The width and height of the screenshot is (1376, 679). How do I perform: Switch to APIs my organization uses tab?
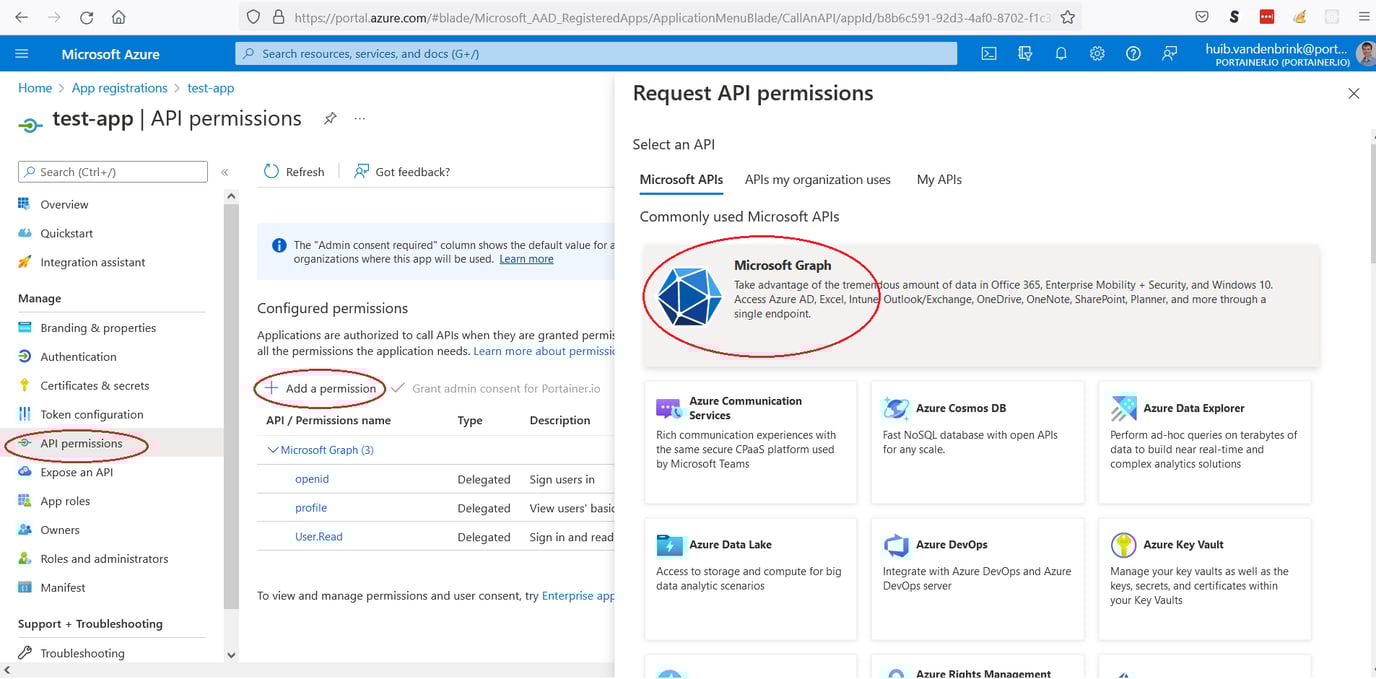(x=817, y=179)
